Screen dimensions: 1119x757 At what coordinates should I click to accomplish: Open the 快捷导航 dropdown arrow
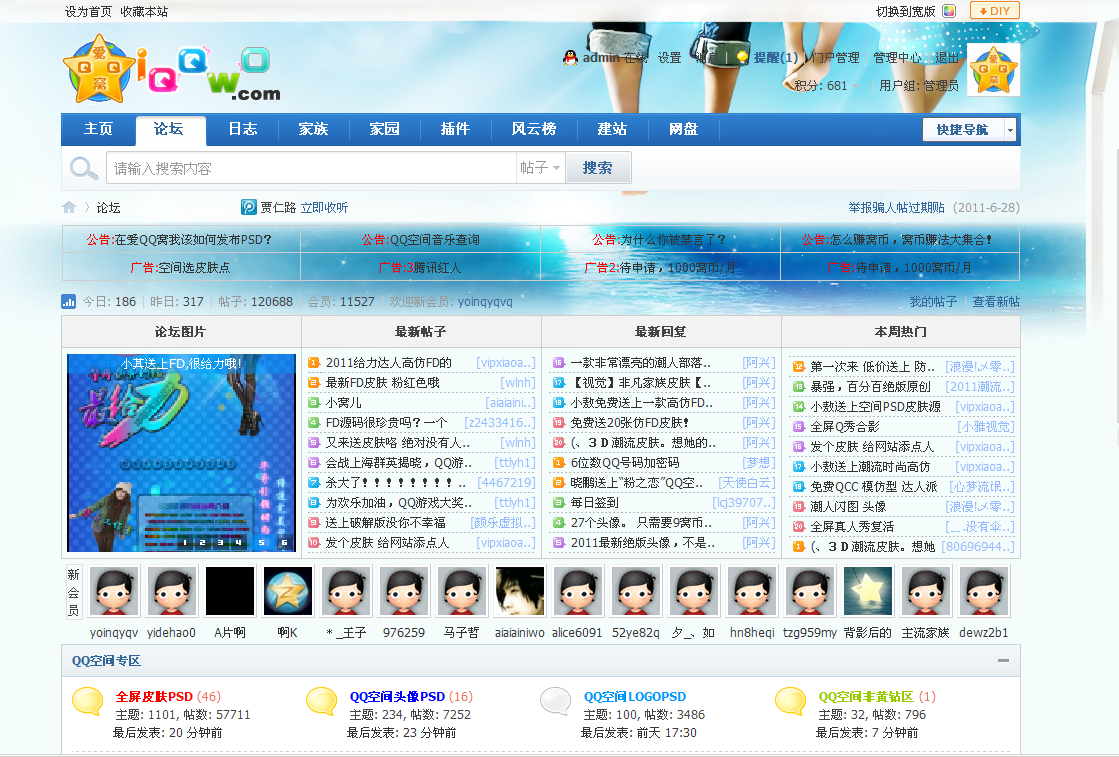(1010, 130)
